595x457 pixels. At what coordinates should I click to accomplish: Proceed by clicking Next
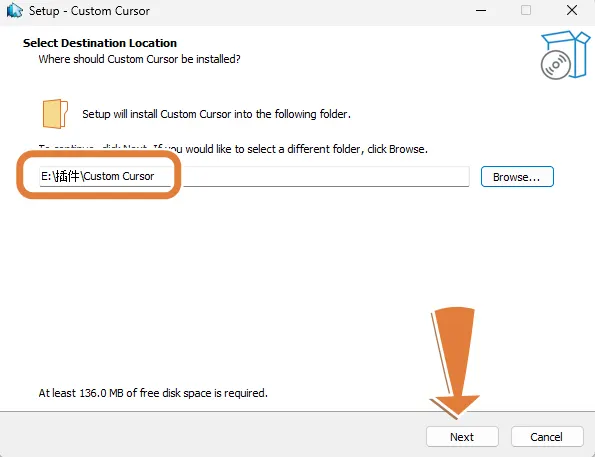pos(462,437)
